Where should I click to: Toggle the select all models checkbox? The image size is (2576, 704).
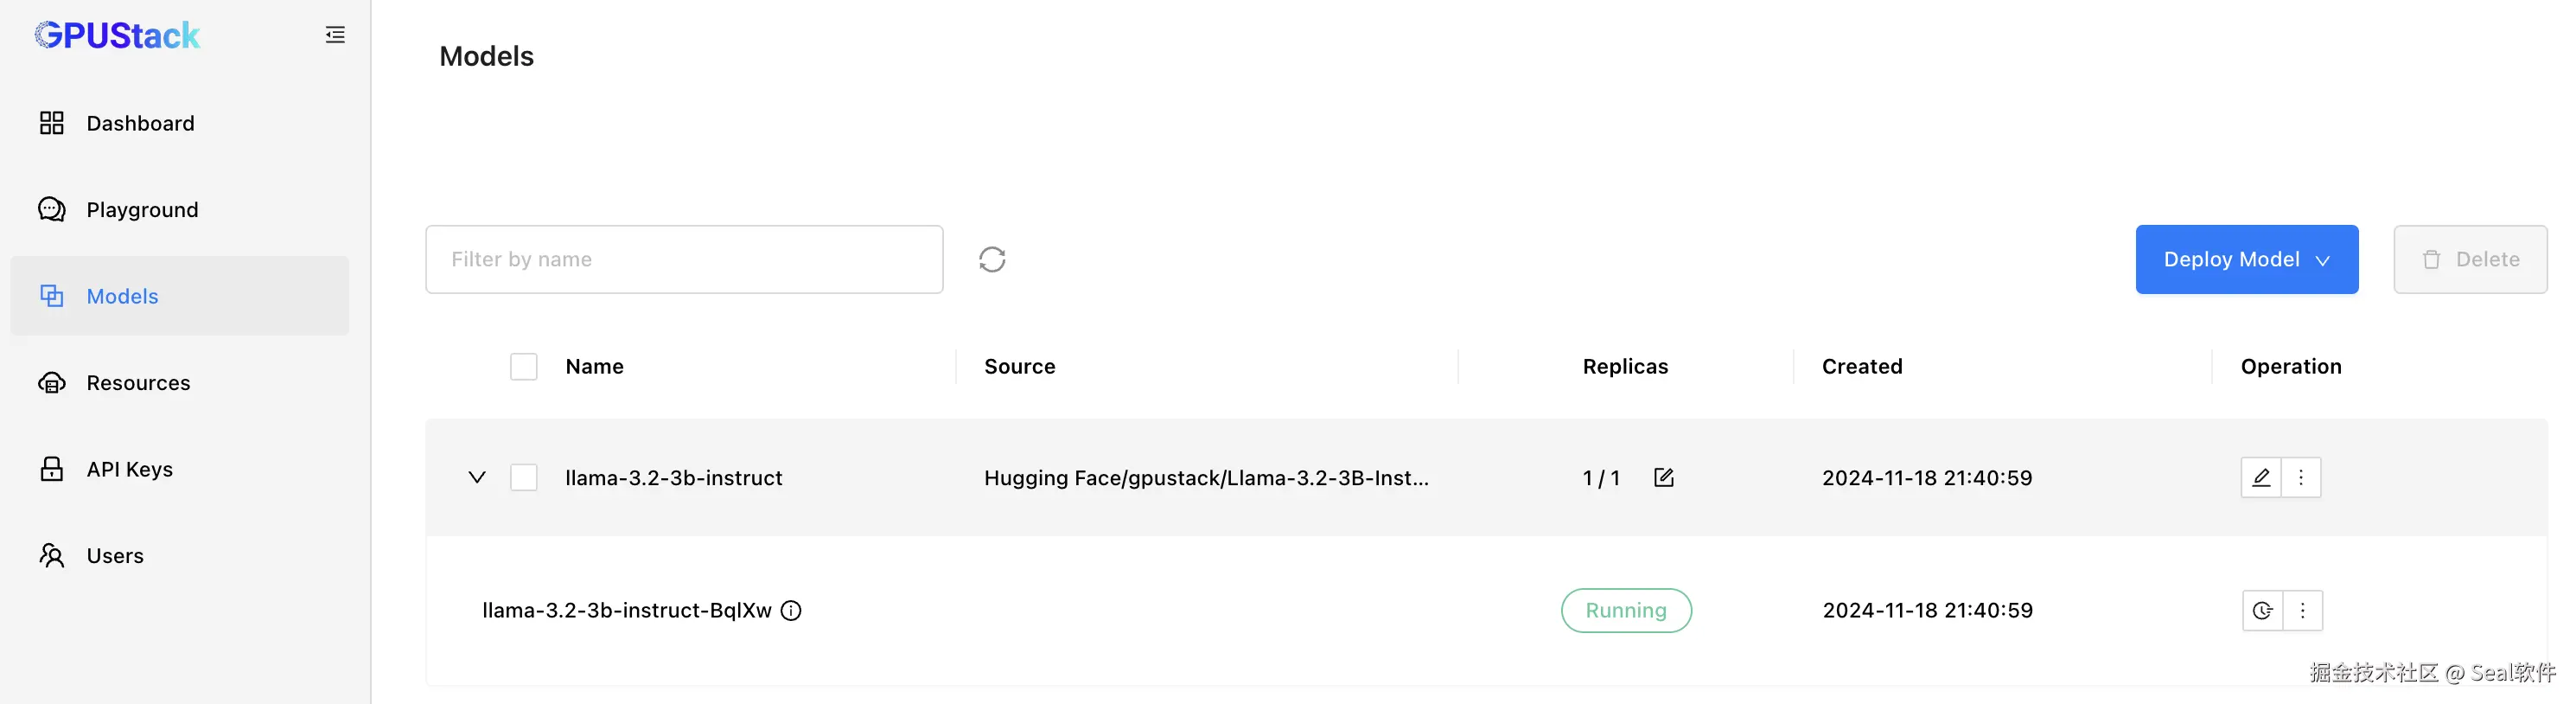click(x=523, y=367)
